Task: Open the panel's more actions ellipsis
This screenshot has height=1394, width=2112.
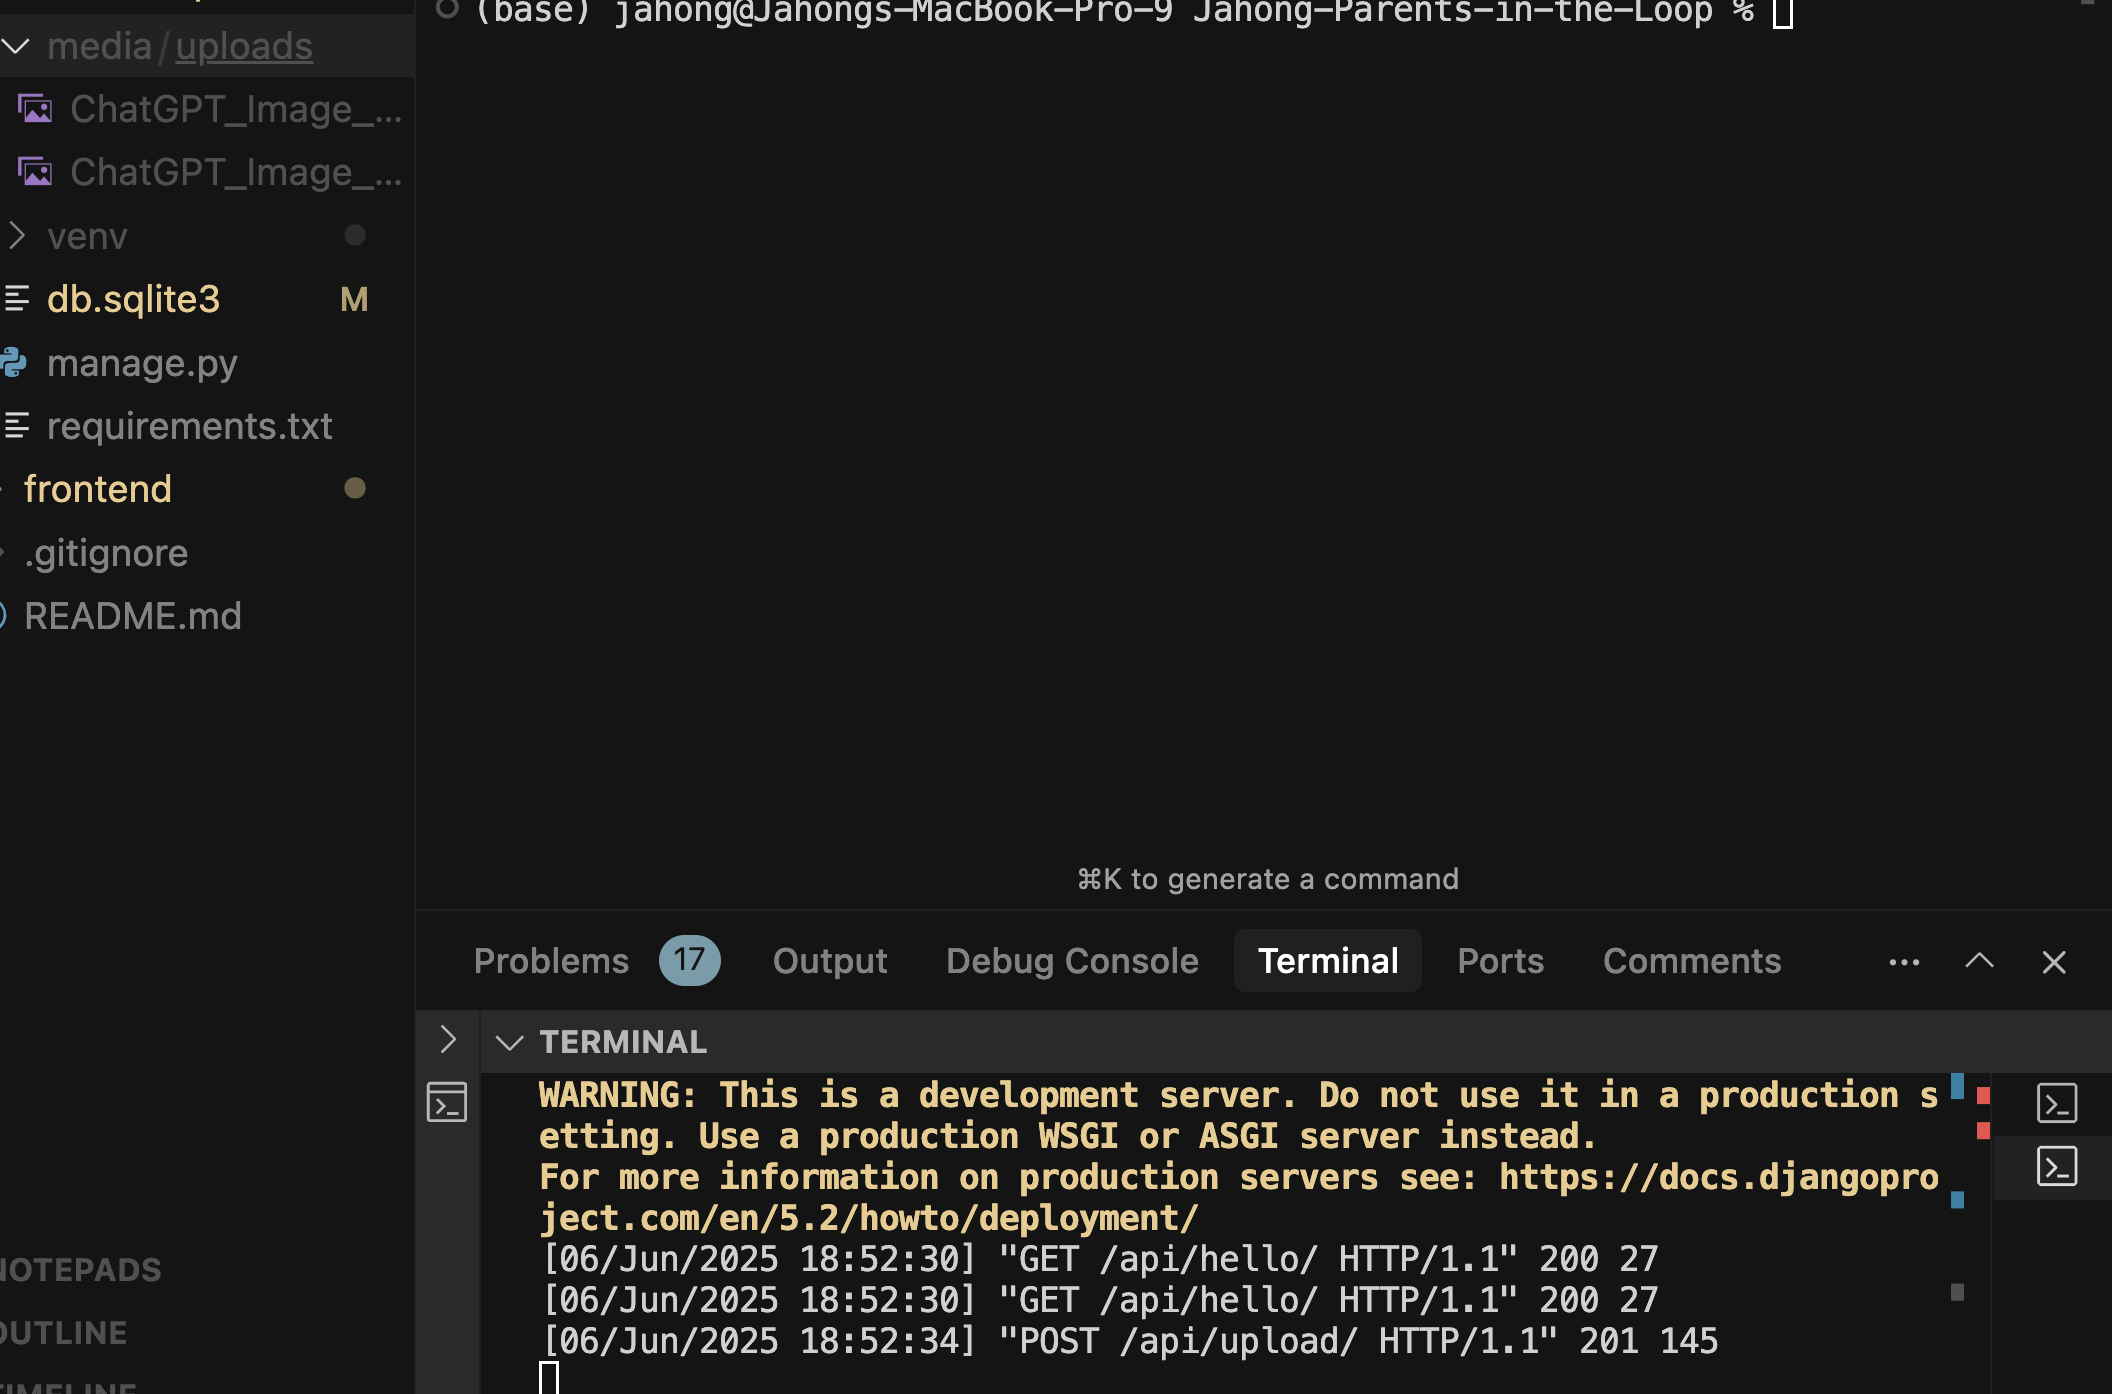Action: [x=1904, y=962]
